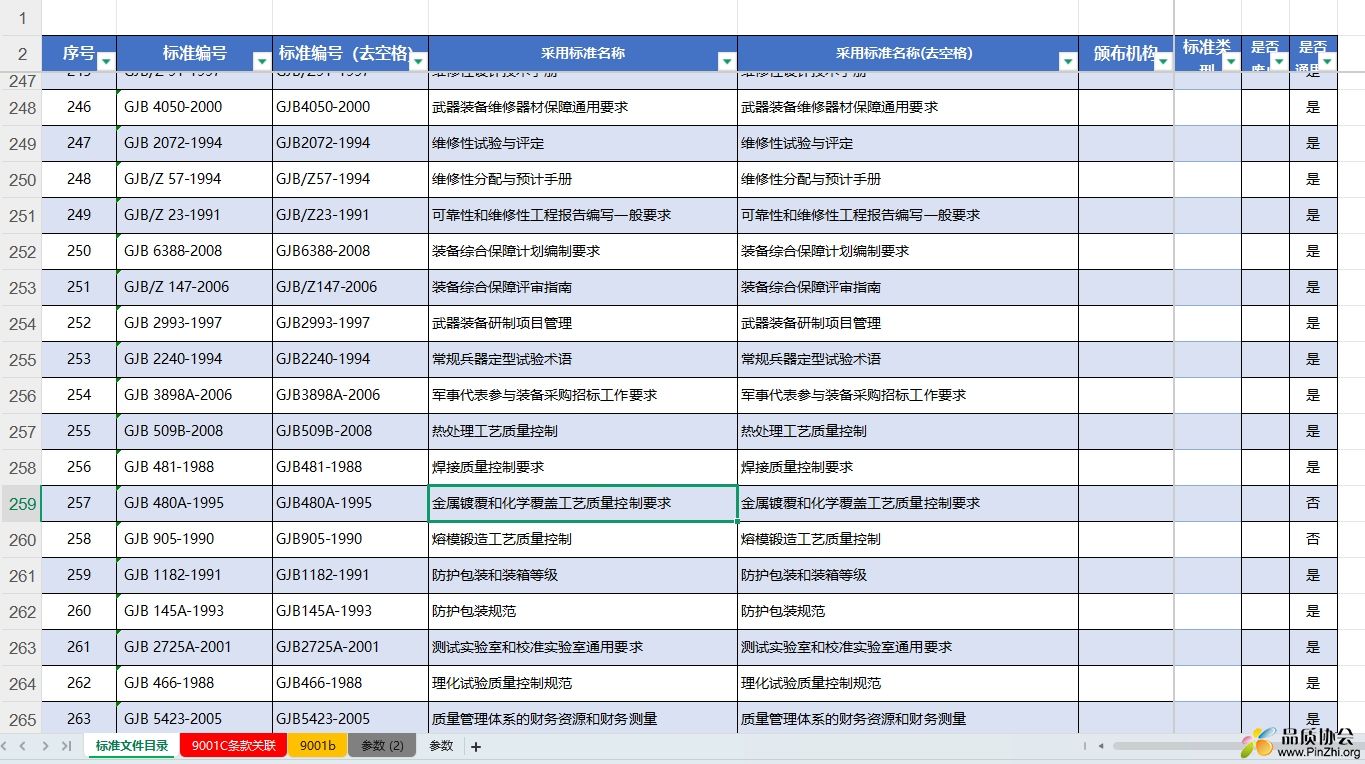
Task: Select cell GJB466-1988
Action: point(350,683)
